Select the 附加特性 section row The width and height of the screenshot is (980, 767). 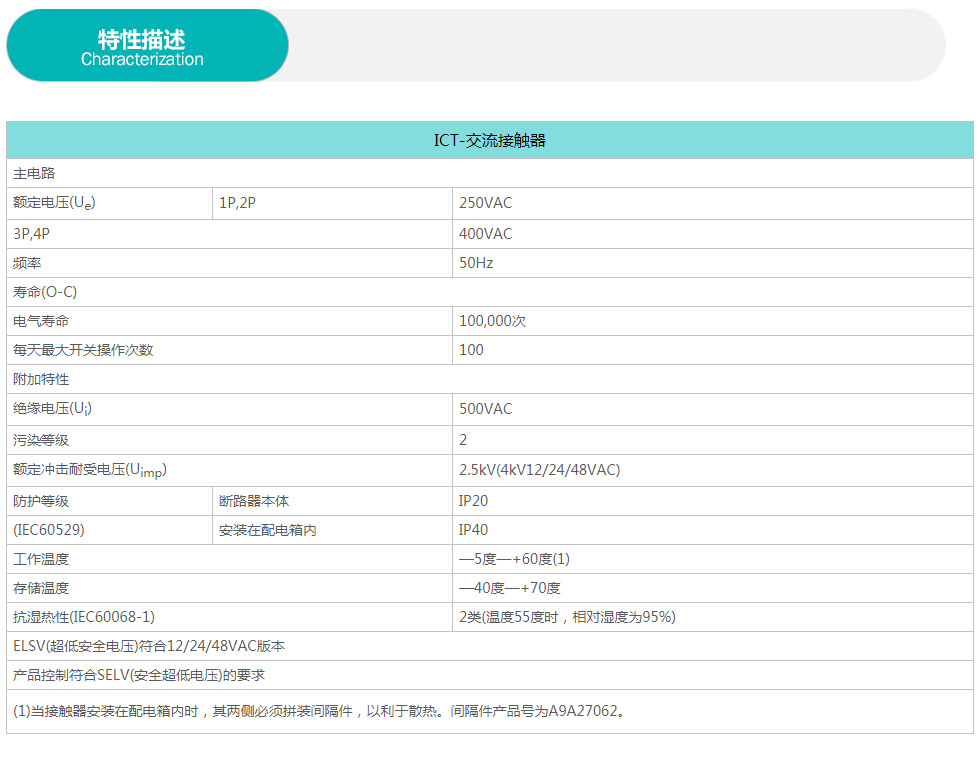(489, 379)
